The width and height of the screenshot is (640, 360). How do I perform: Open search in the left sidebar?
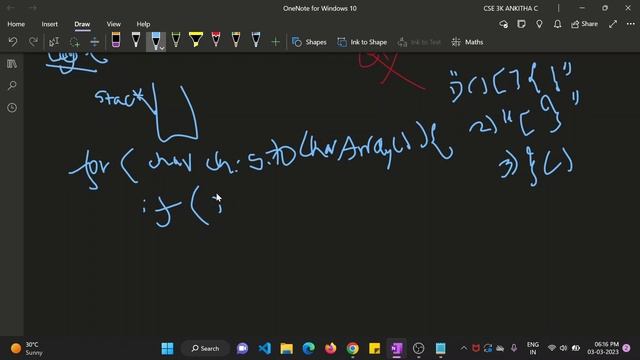(x=12, y=86)
